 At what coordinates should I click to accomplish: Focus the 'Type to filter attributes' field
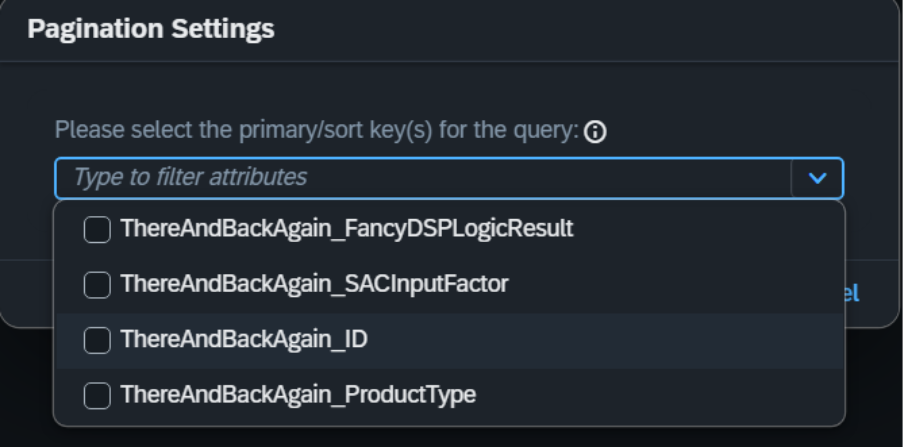point(424,178)
